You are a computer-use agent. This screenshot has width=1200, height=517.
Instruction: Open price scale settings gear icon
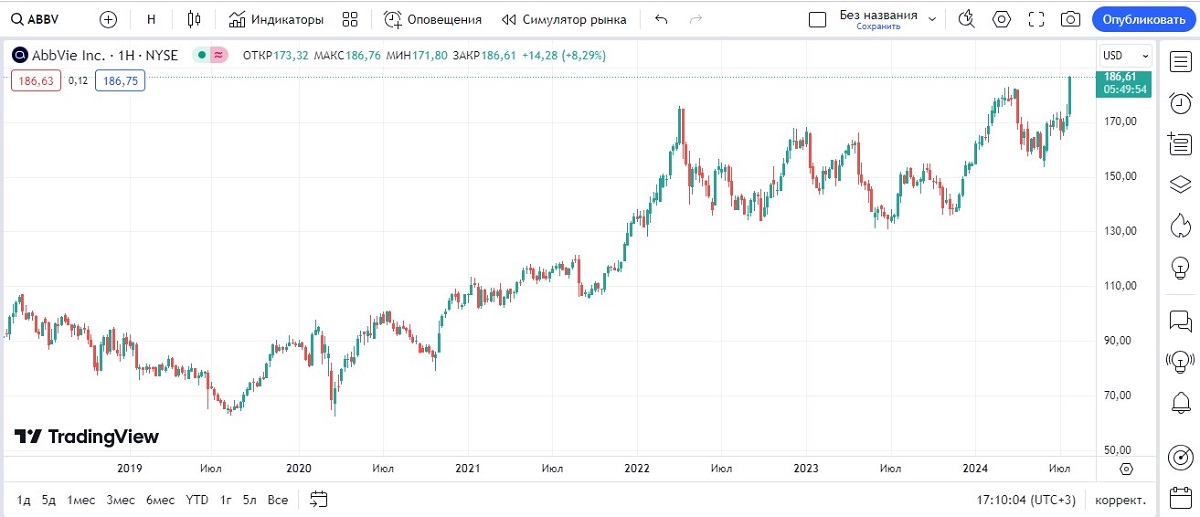pyautogui.click(x=1126, y=468)
